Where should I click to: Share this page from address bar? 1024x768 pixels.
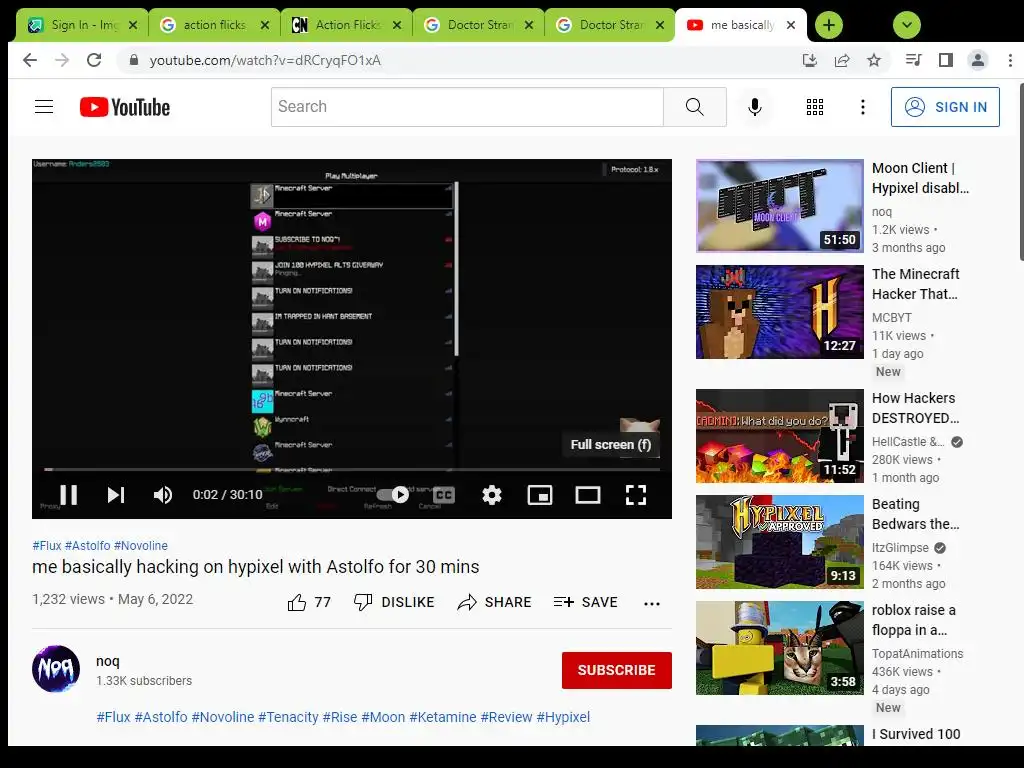pyautogui.click(x=842, y=60)
